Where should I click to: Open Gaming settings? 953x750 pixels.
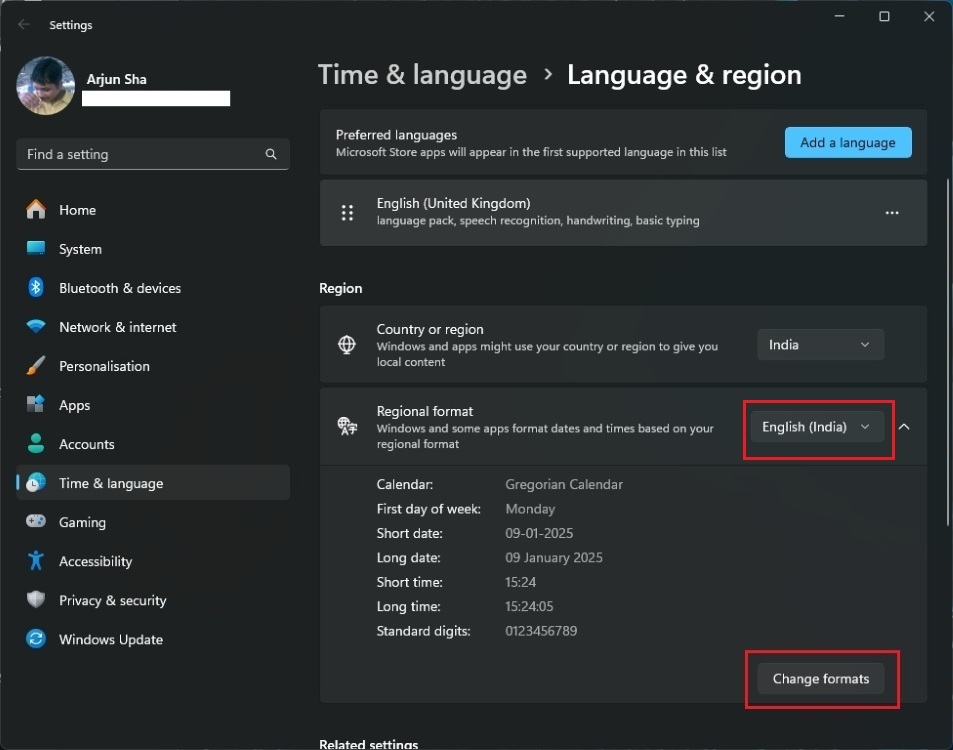[79, 522]
